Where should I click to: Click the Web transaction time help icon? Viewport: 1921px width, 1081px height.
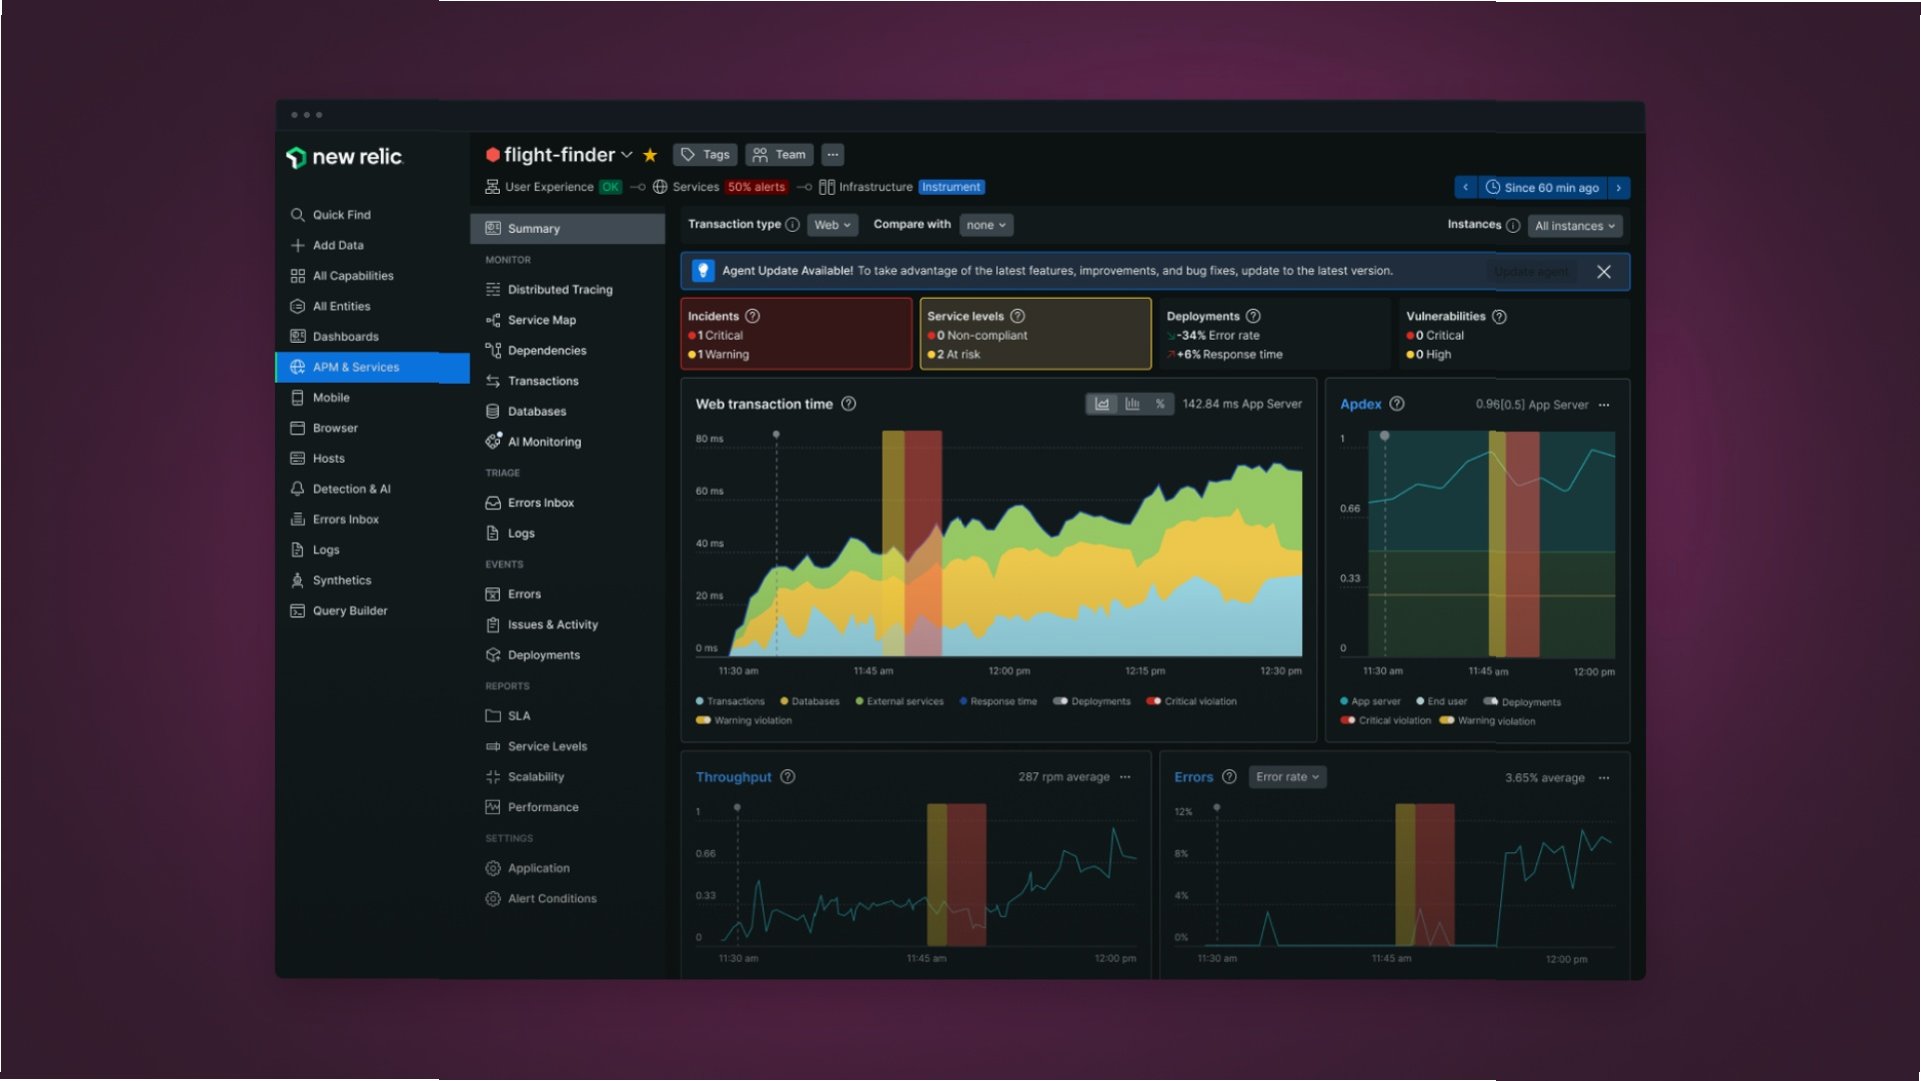848,404
